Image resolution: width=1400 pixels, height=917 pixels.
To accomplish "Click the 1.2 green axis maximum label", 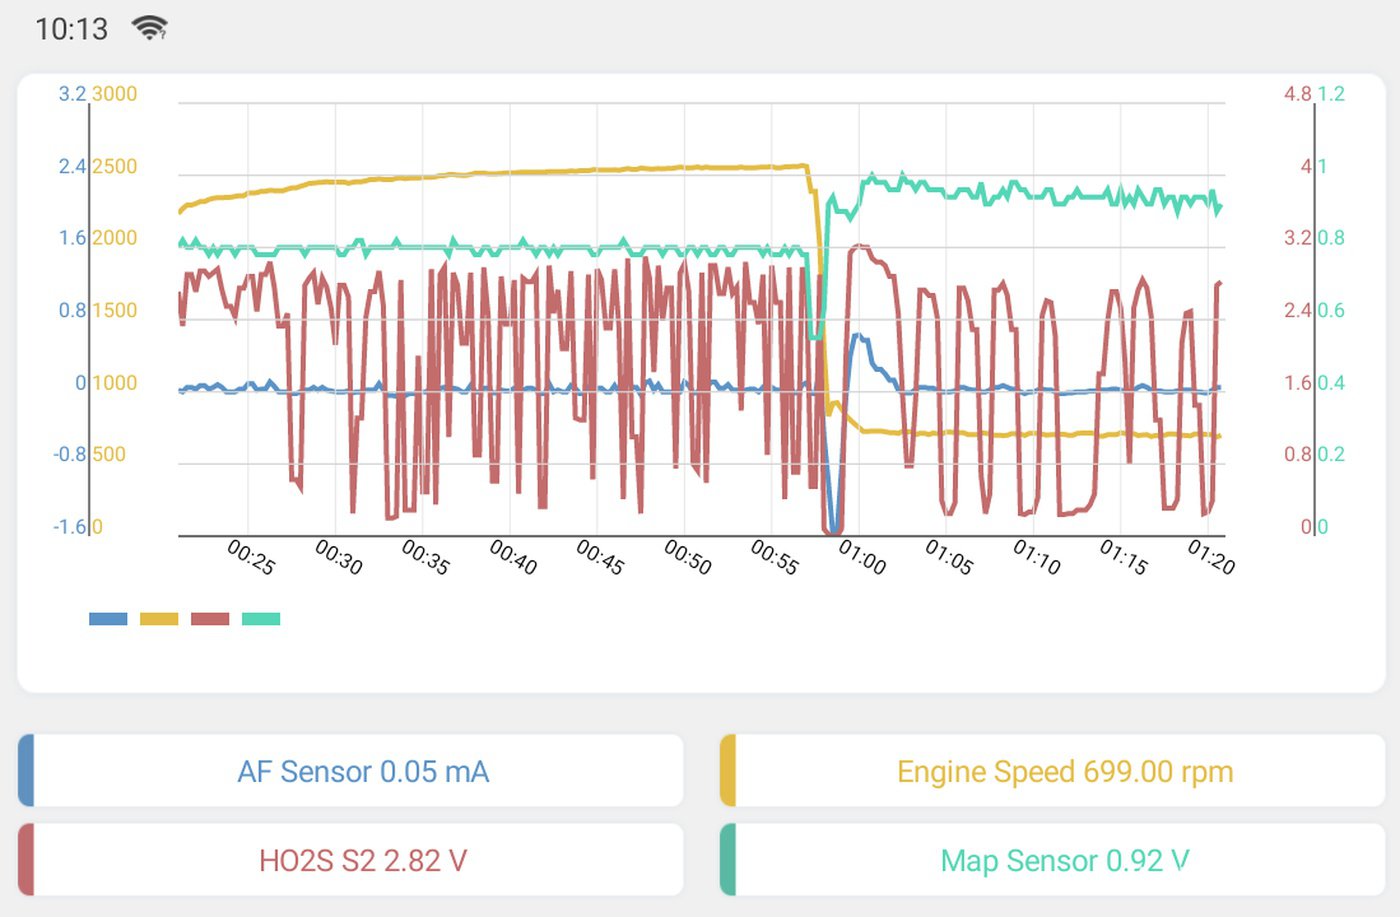I will [1331, 94].
